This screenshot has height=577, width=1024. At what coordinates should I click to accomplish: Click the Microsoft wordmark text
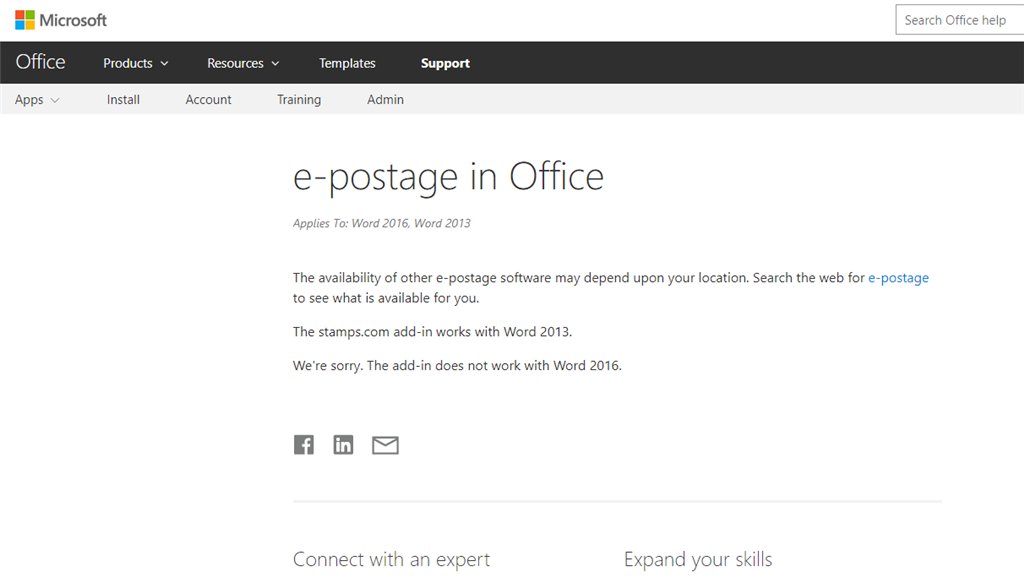pos(73,20)
